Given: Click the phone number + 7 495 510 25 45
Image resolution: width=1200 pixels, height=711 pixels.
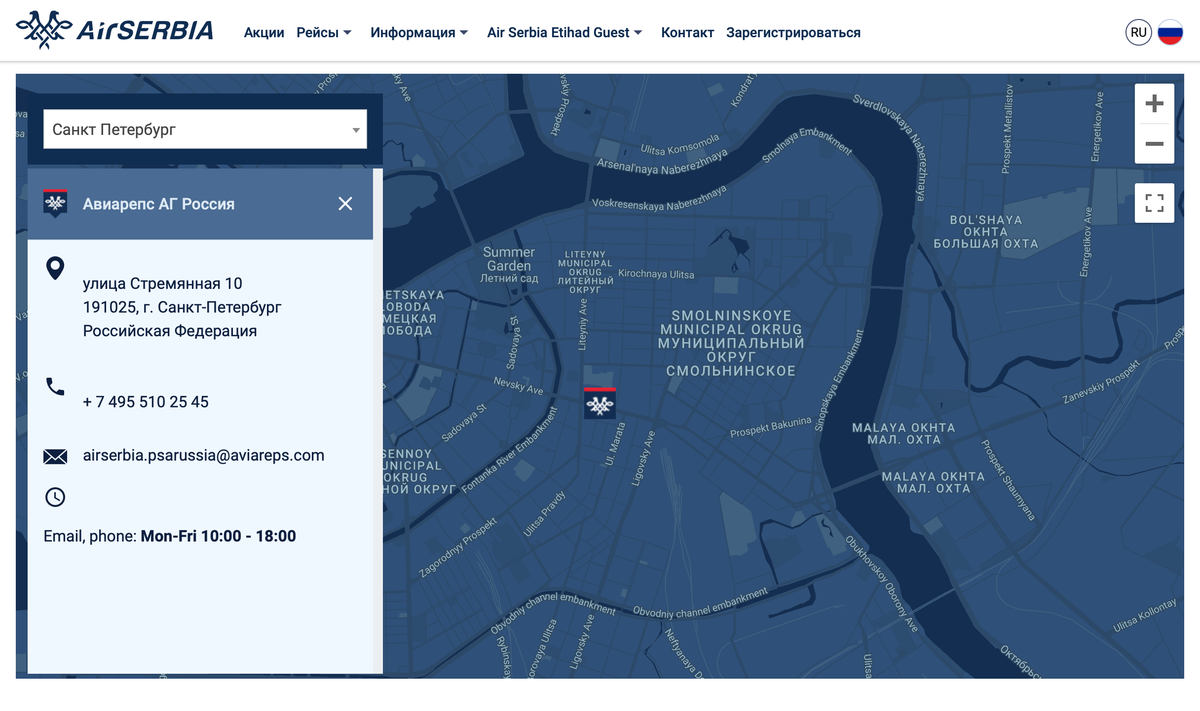Looking at the screenshot, I should 146,402.
